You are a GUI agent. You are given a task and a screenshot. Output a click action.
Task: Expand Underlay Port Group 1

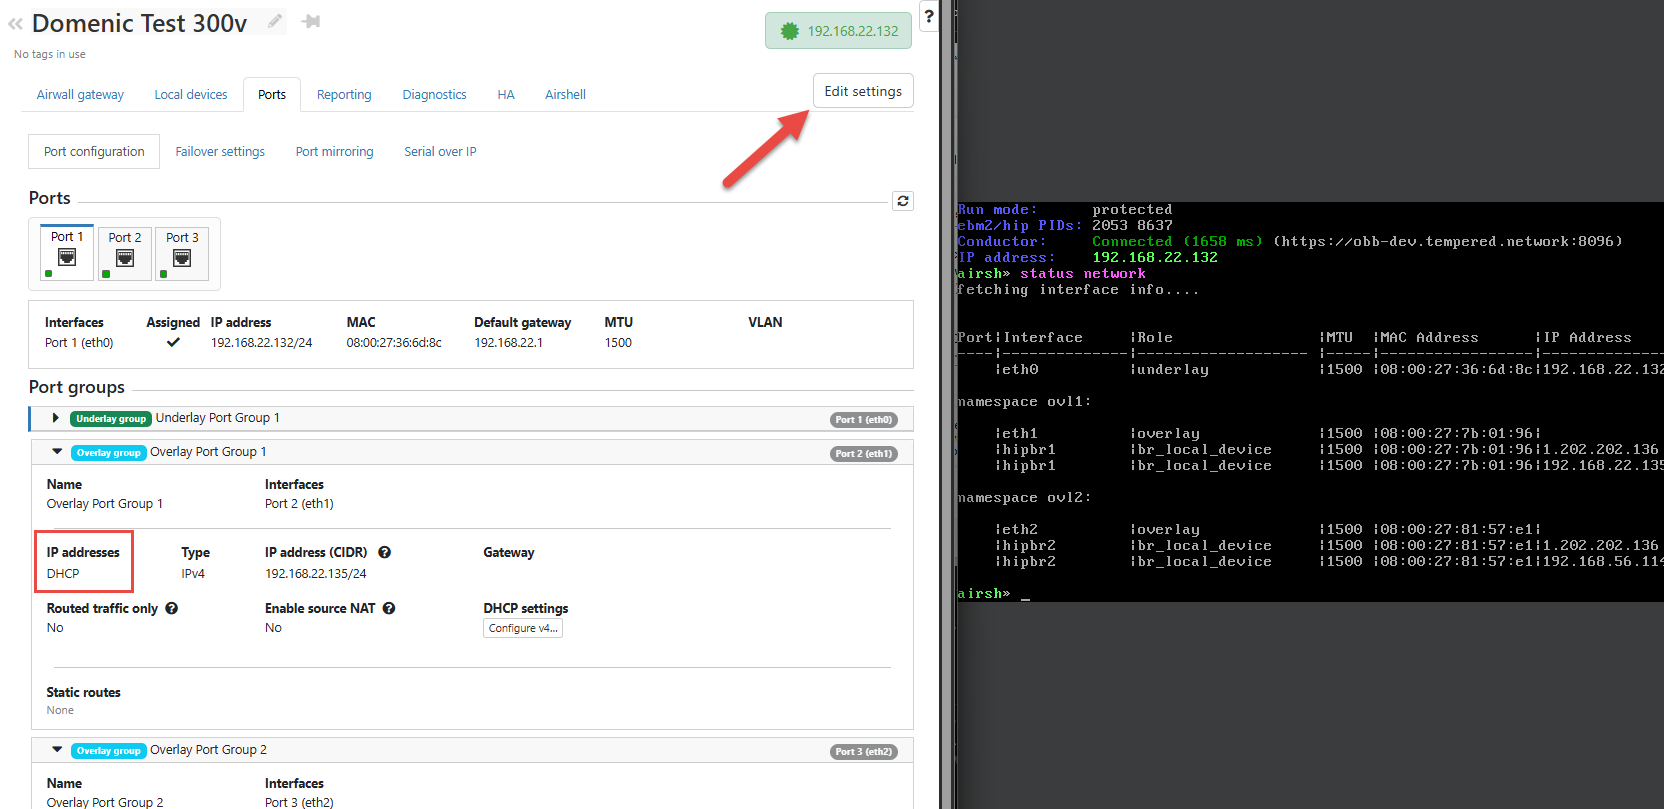pyautogui.click(x=55, y=418)
